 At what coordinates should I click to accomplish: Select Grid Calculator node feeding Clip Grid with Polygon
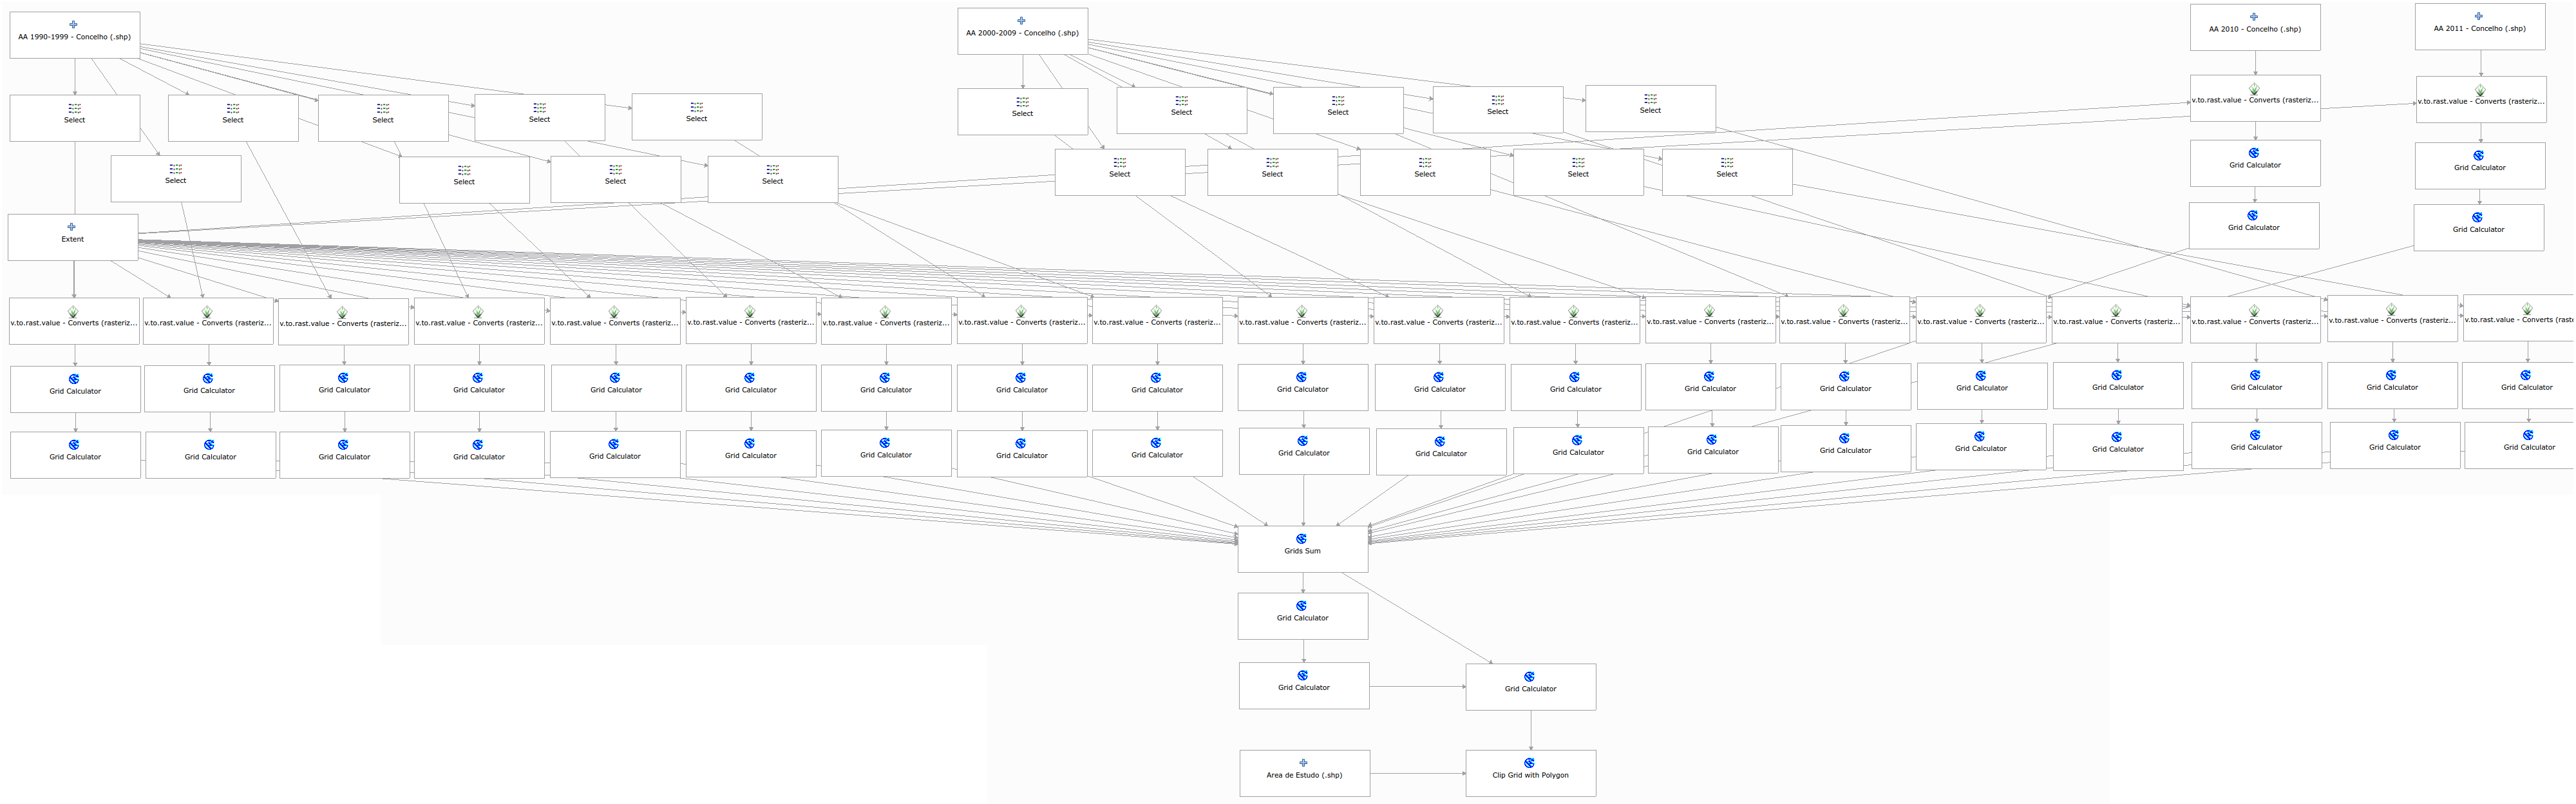click(x=1531, y=688)
